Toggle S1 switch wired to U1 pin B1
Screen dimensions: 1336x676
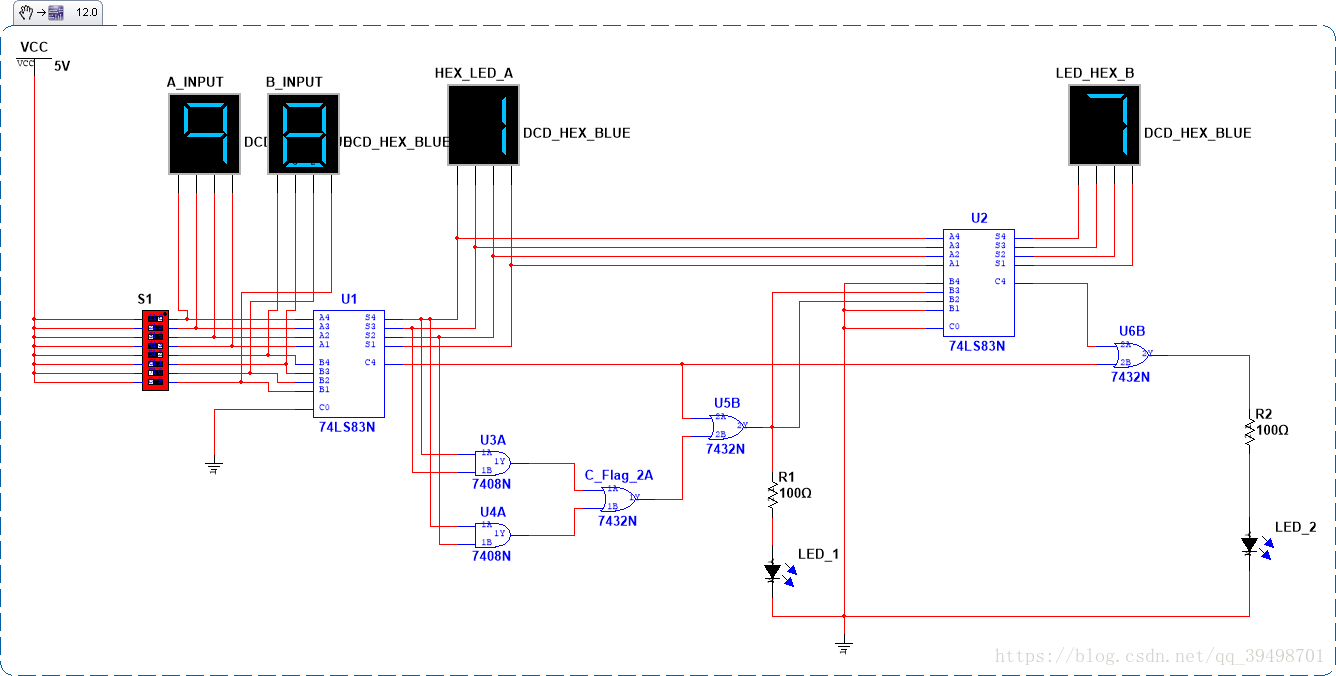coord(155,381)
